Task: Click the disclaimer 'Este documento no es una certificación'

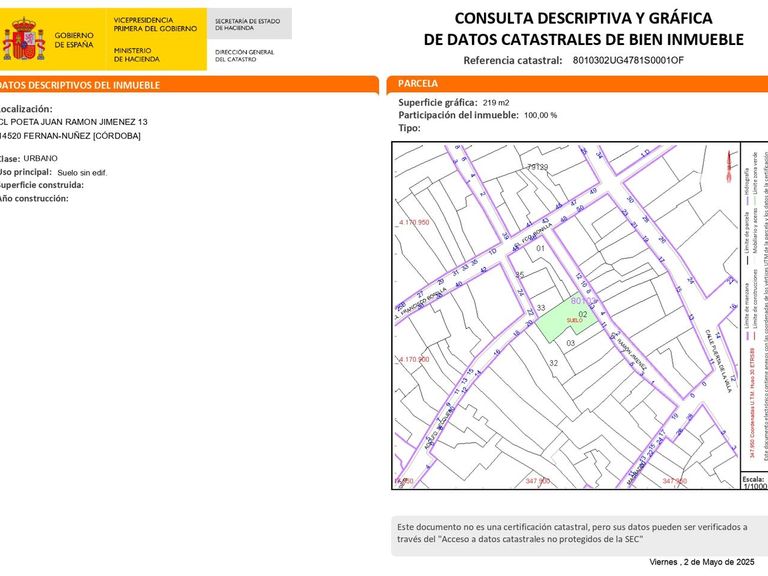Action: [x=572, y=533]
